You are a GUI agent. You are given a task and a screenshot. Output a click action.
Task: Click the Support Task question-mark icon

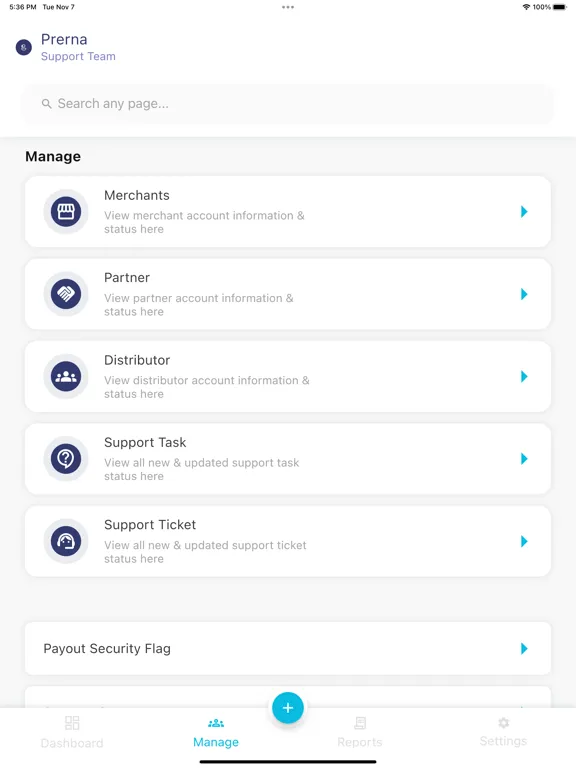click(66, 458)
